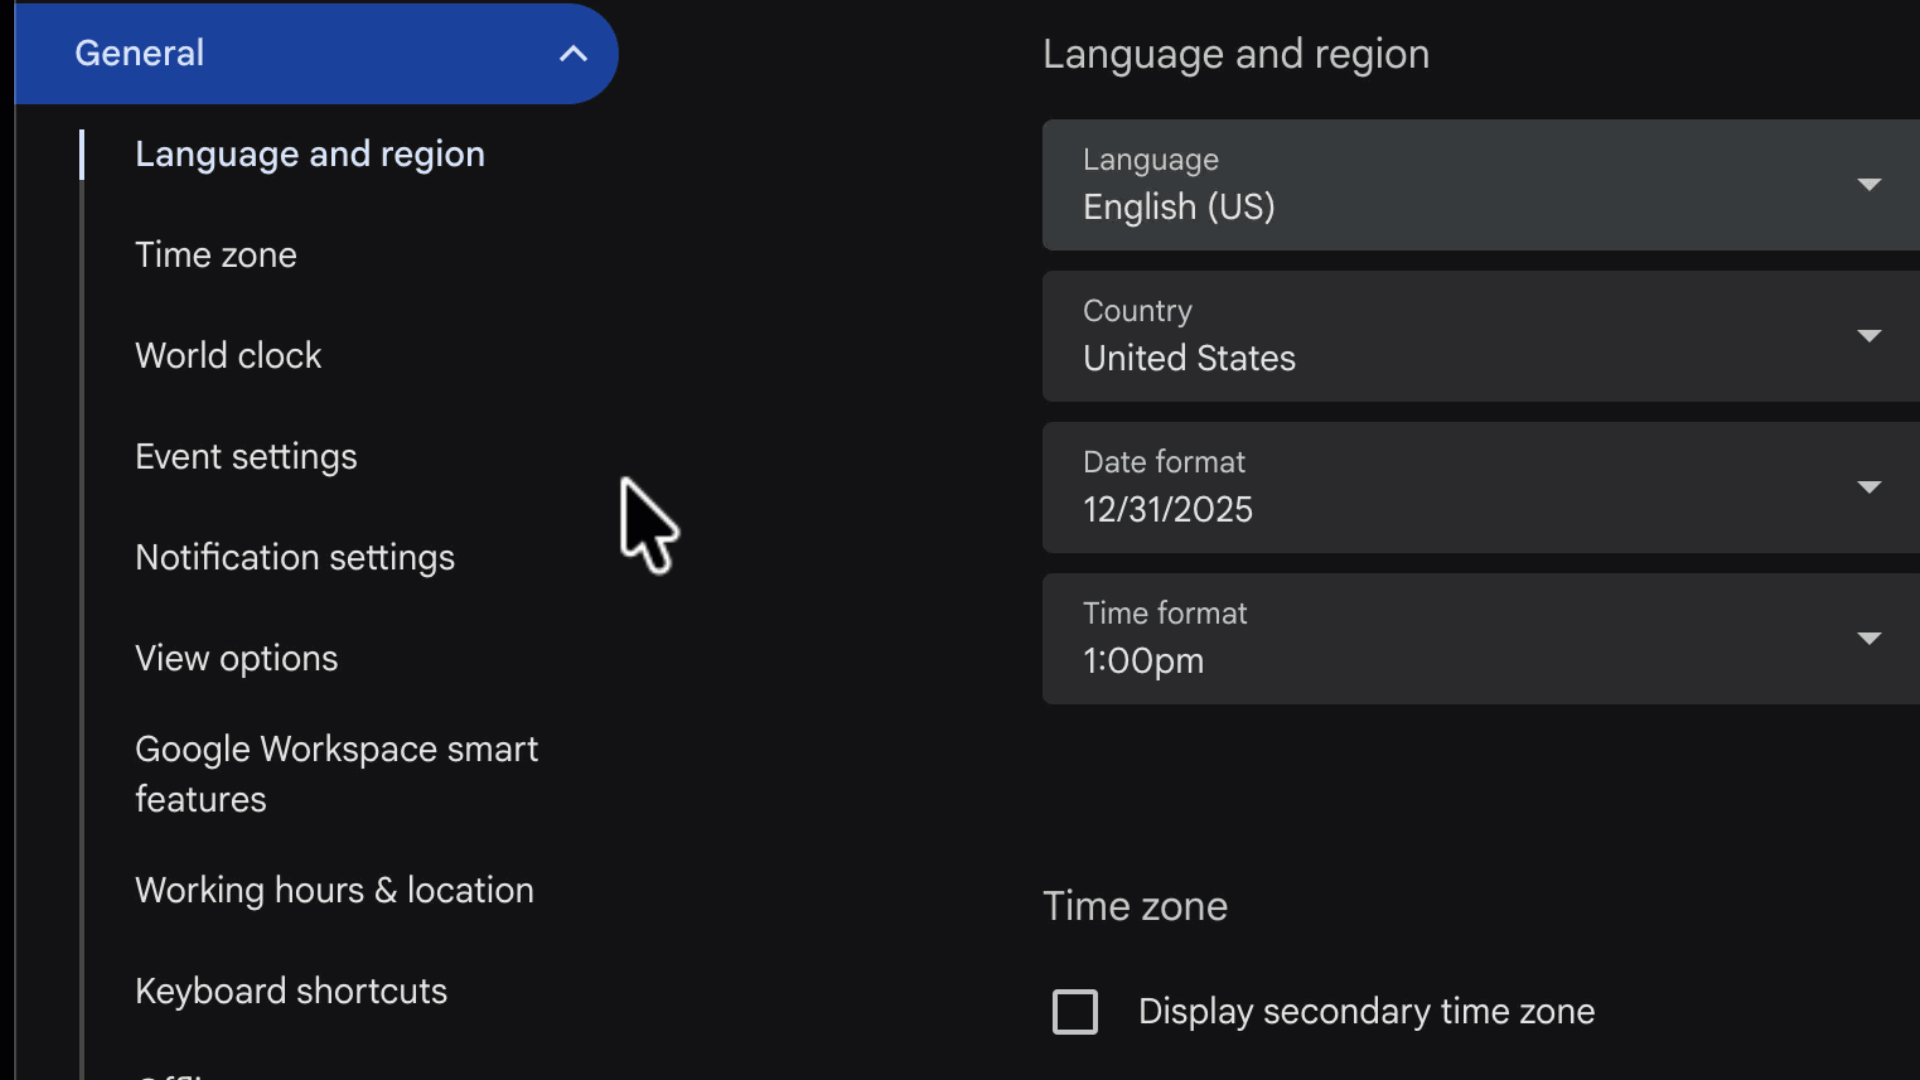
Task: Open Google Workspace smart features
Action: tap(336, 774)
